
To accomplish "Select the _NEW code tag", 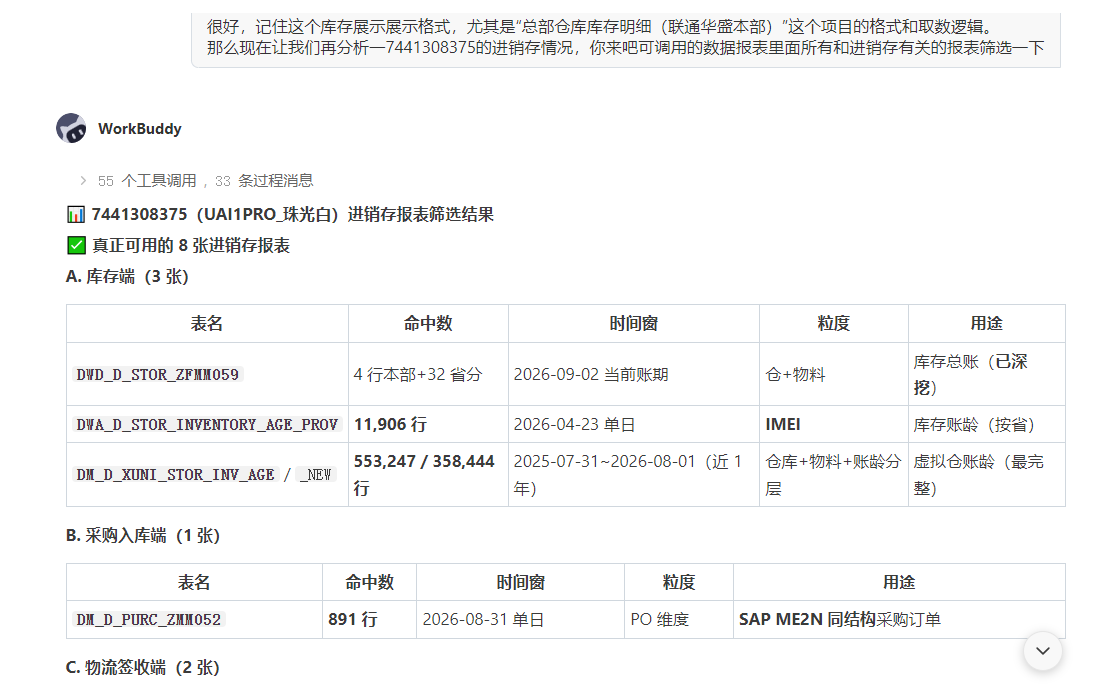I will [316, 475].
